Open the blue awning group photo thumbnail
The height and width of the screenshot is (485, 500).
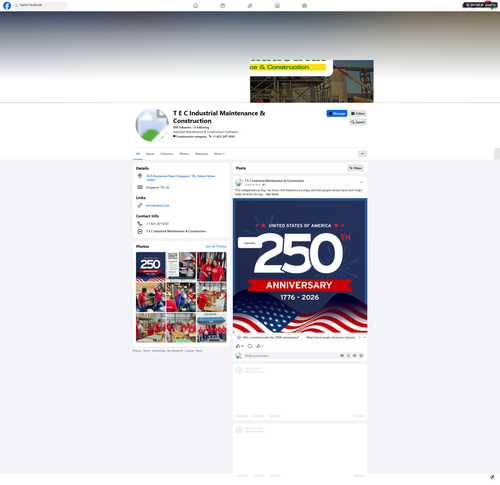click(212, 327)
